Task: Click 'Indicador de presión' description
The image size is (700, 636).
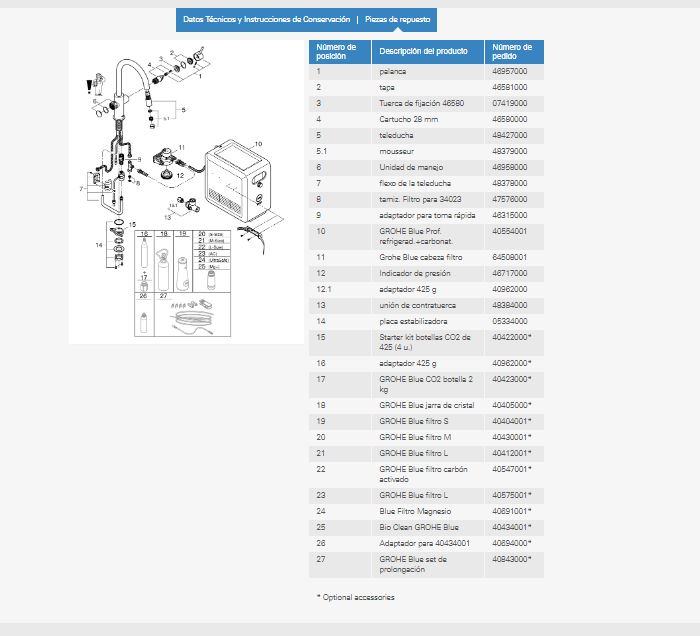Action: pos(415,274)
